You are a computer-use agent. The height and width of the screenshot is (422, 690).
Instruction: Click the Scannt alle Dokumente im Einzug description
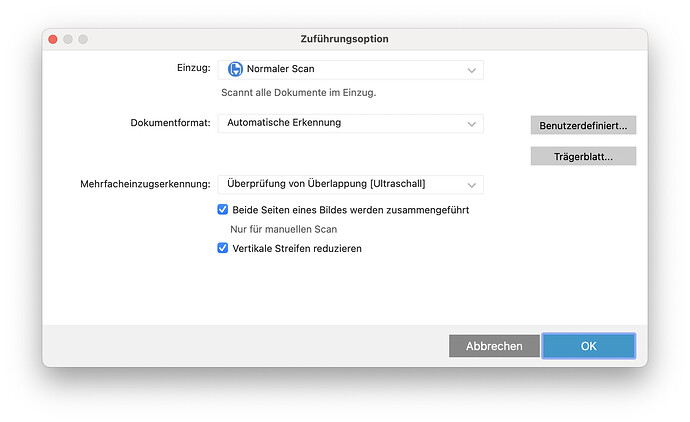point(298,93)
